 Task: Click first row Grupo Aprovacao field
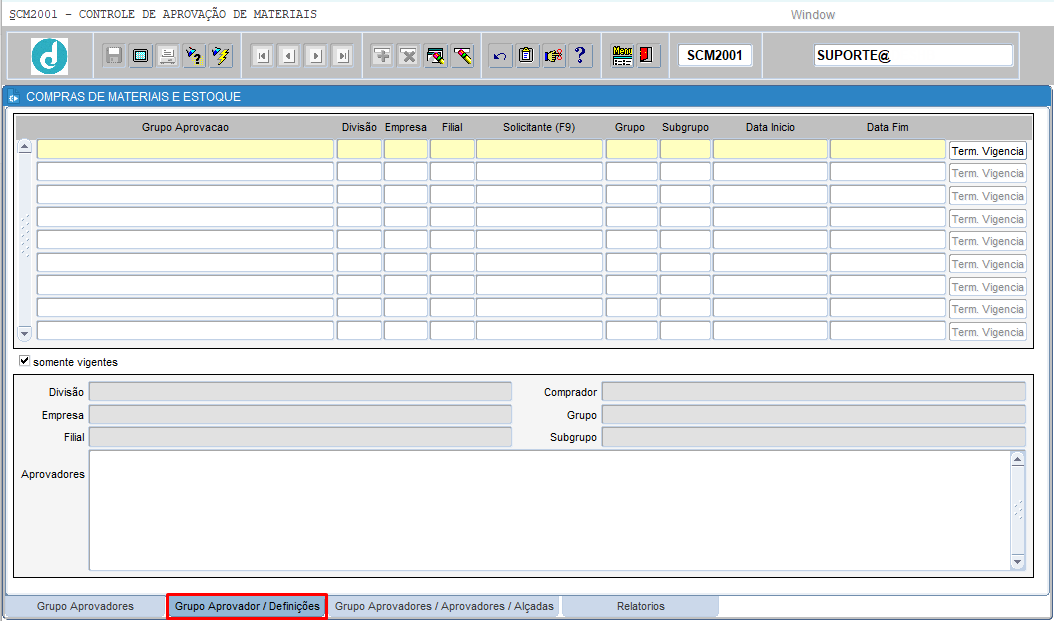(185, 149)
